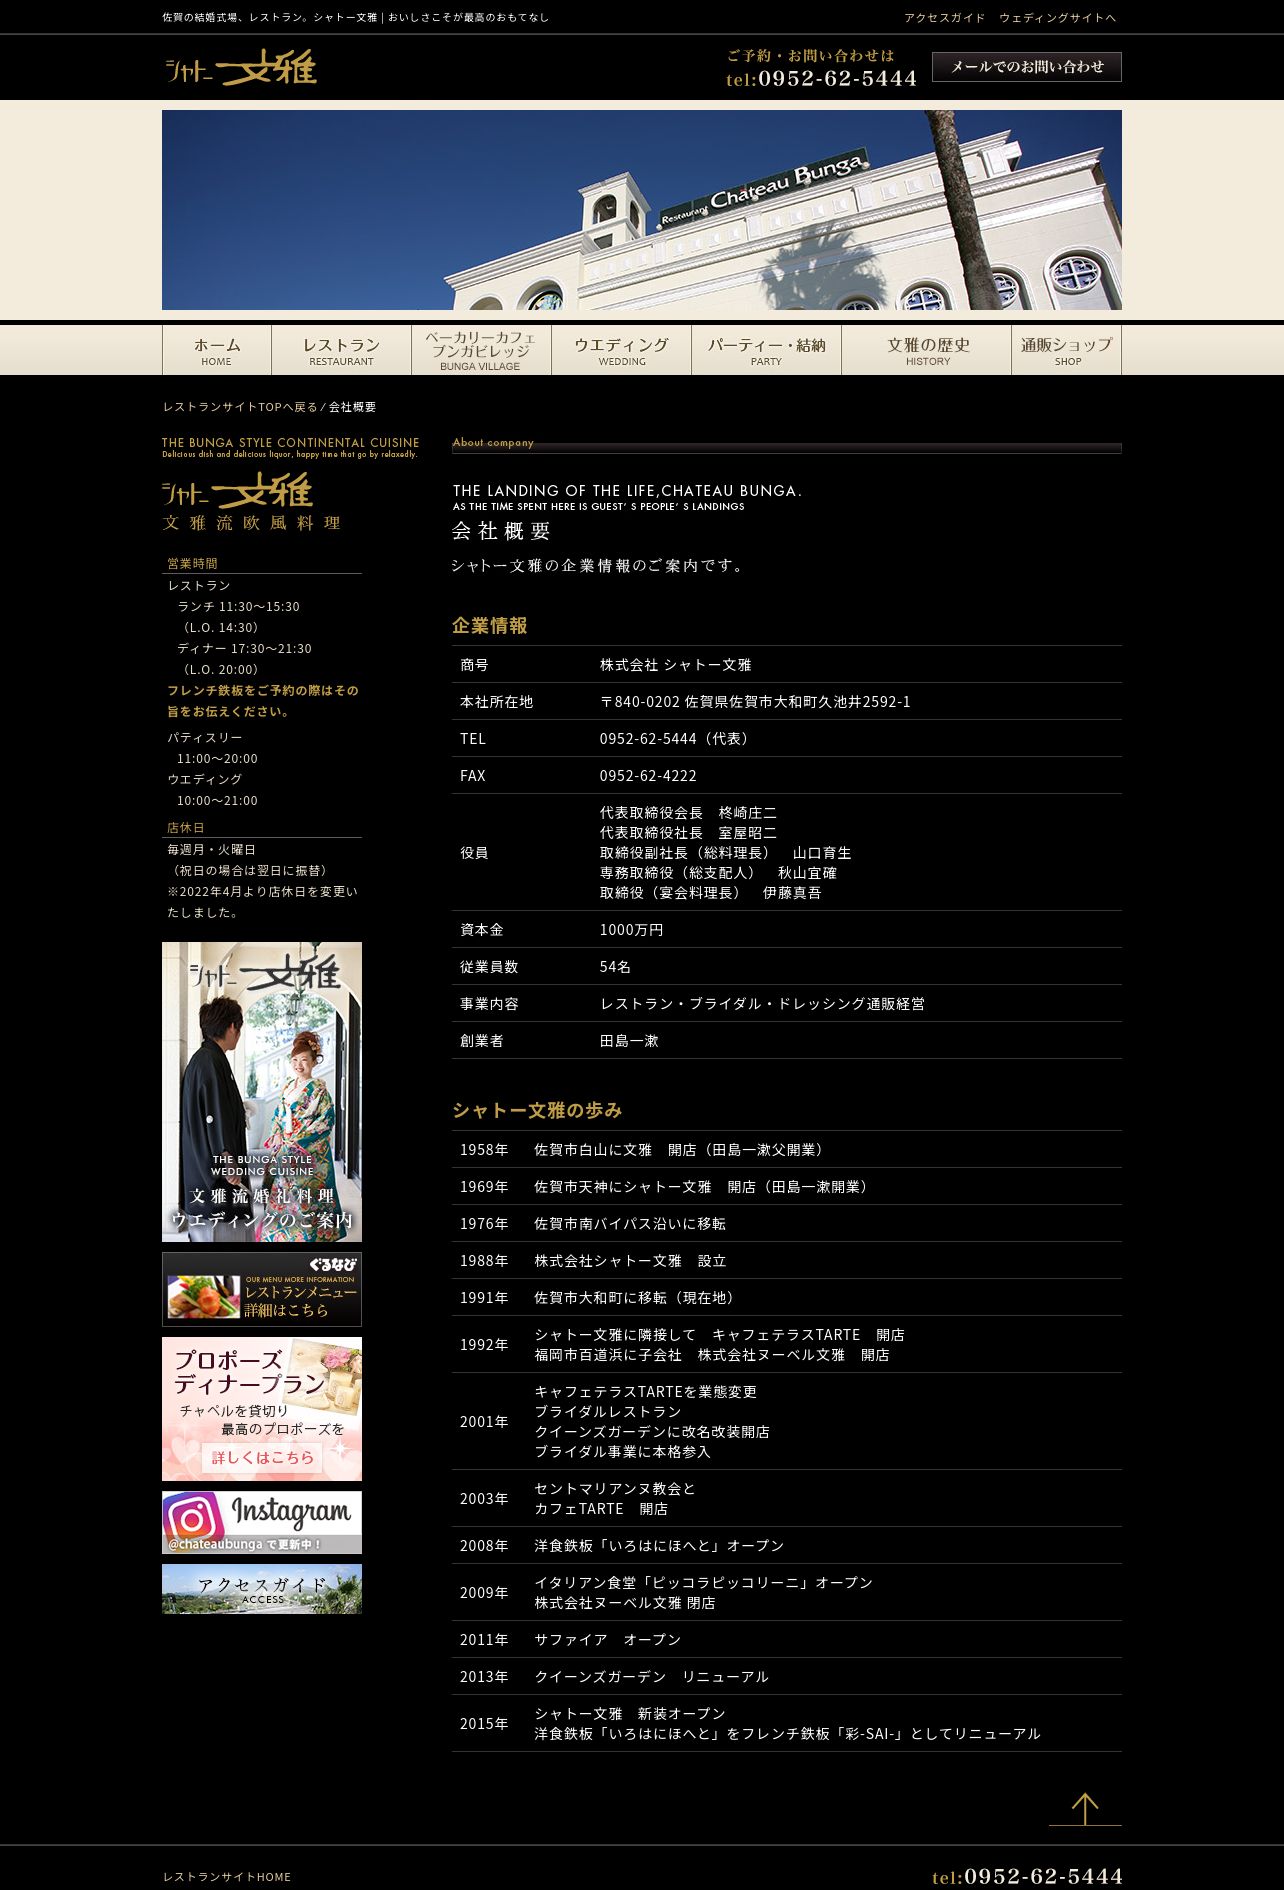Click ランチ 11:30〜15:30 hours text

click(x=238, y=607)
